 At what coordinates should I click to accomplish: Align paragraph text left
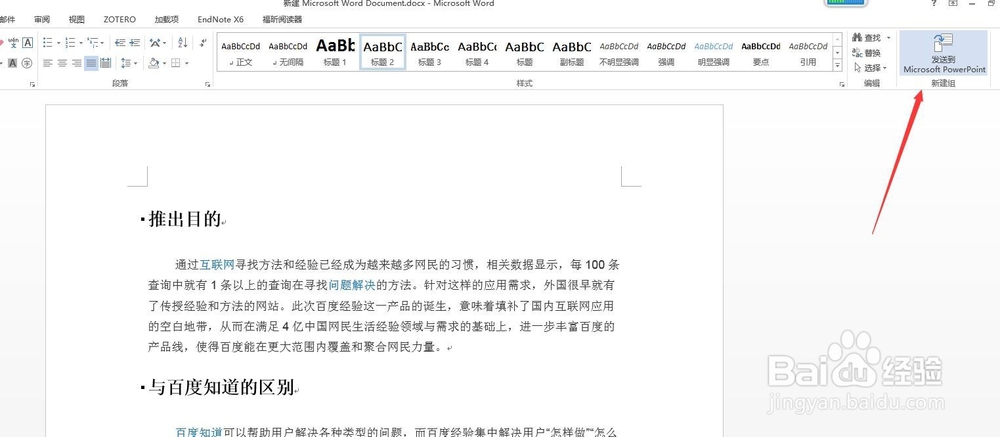(x=48, y=63)
